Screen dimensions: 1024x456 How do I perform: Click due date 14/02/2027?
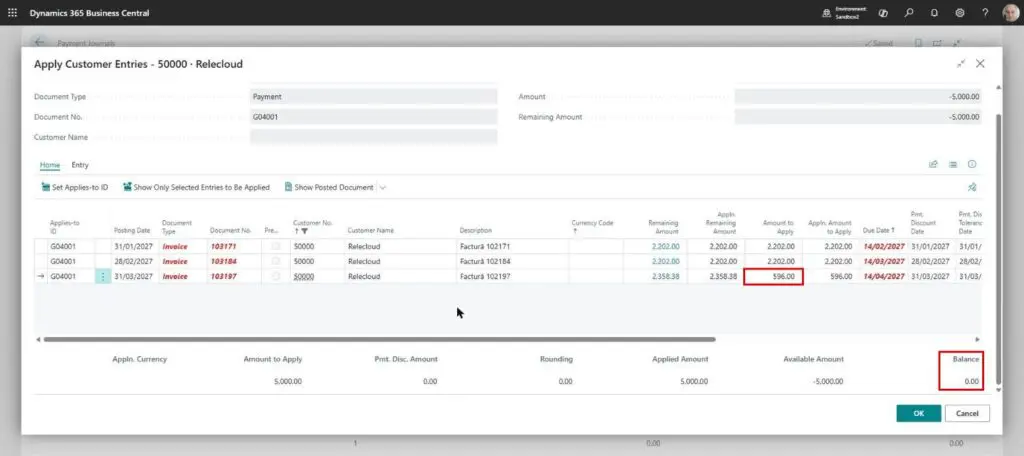[x=884, y=246]
